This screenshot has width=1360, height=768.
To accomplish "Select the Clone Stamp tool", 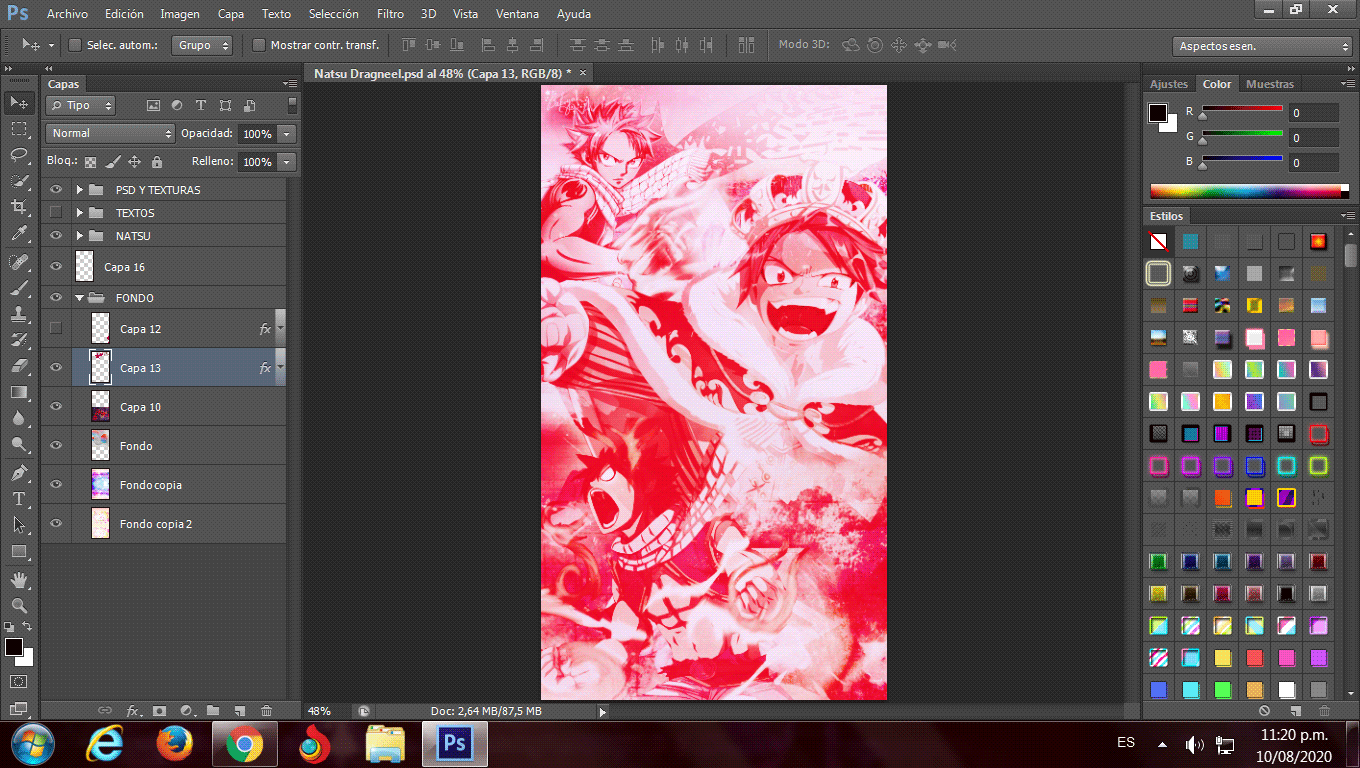I will [x=18, y=314].
